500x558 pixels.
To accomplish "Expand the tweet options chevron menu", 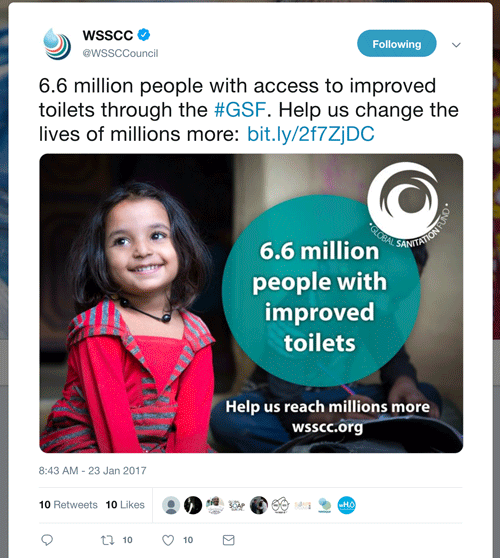I will (456, 45).
